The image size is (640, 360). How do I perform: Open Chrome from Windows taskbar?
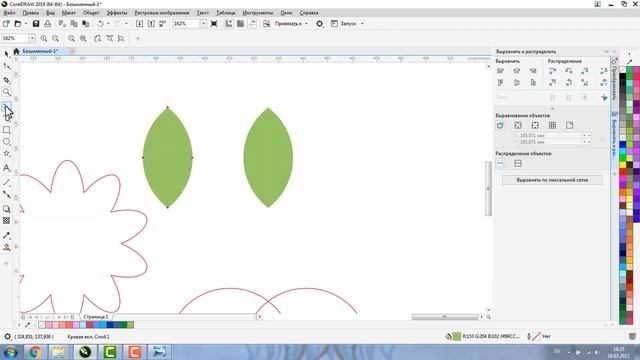35,352
